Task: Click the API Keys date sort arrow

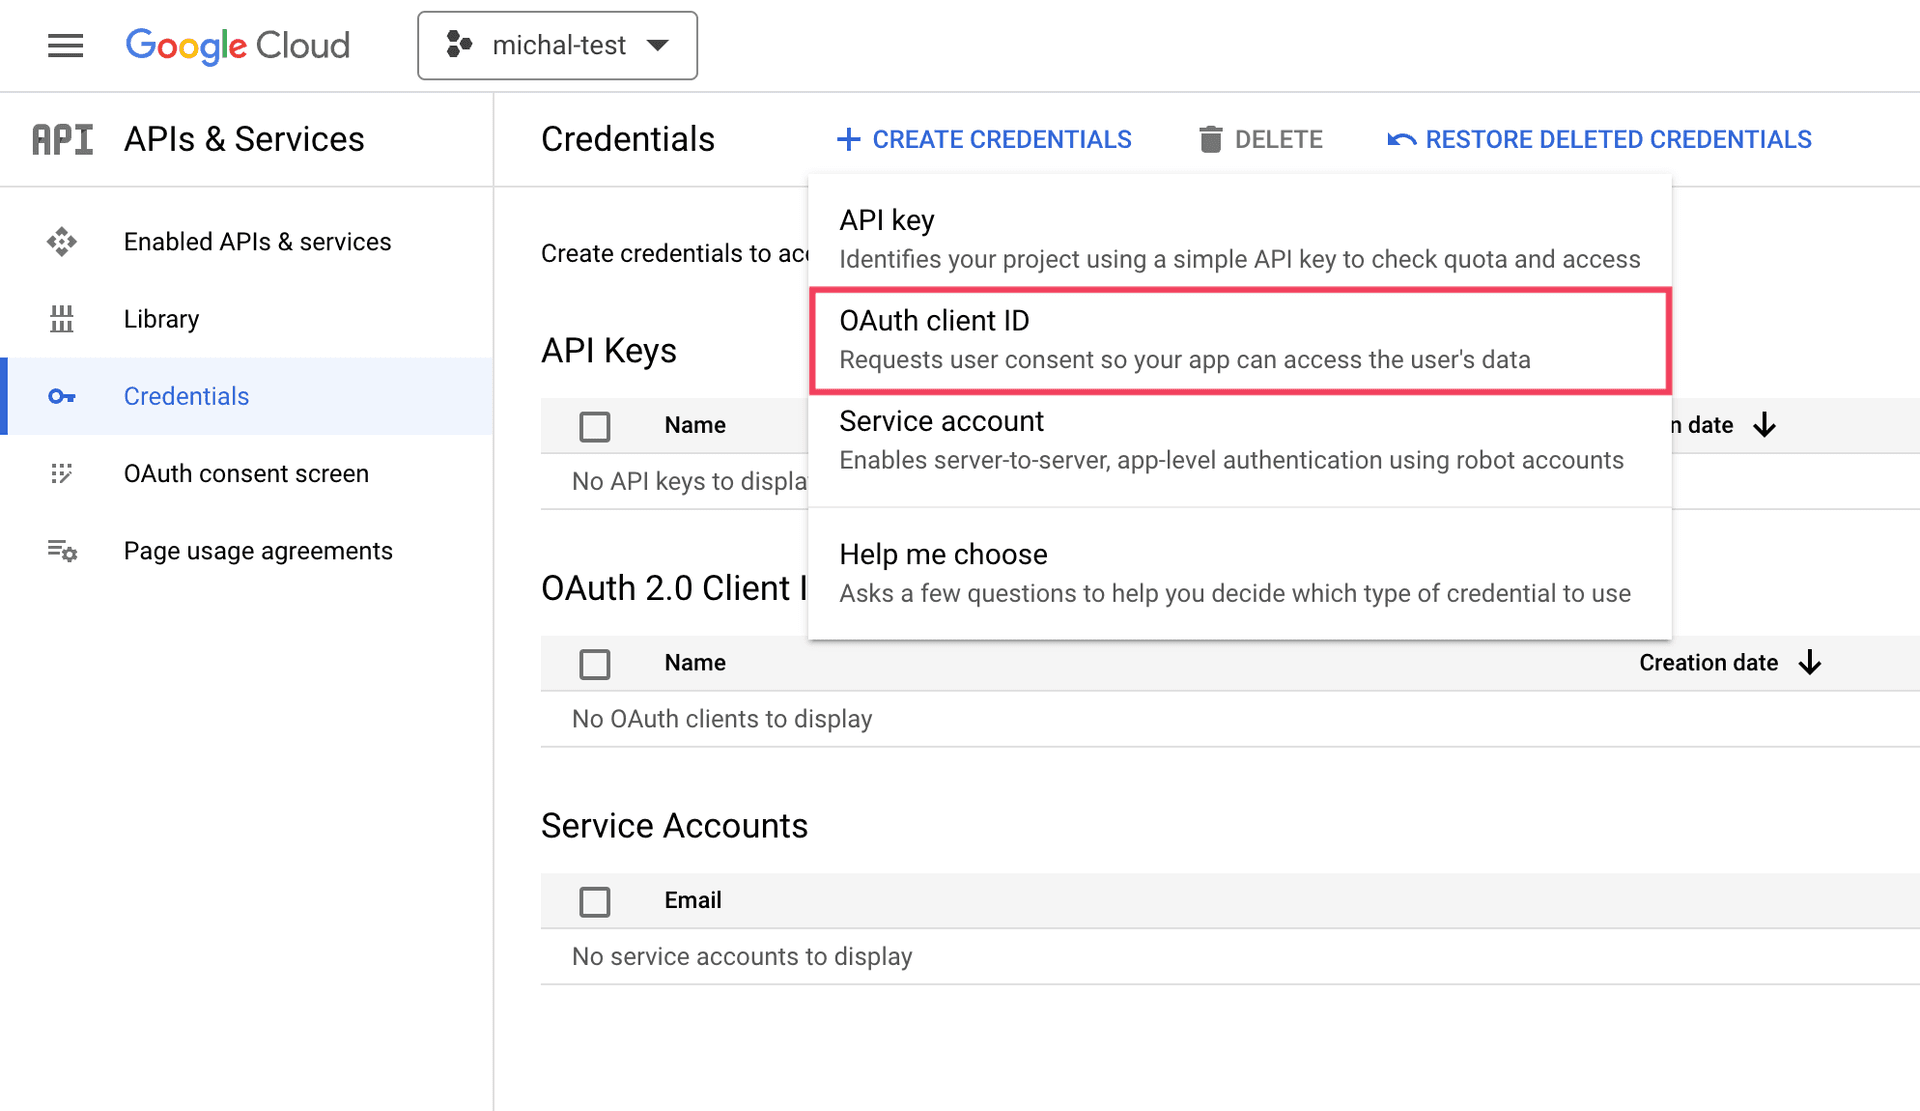Action: [1765, 425]
